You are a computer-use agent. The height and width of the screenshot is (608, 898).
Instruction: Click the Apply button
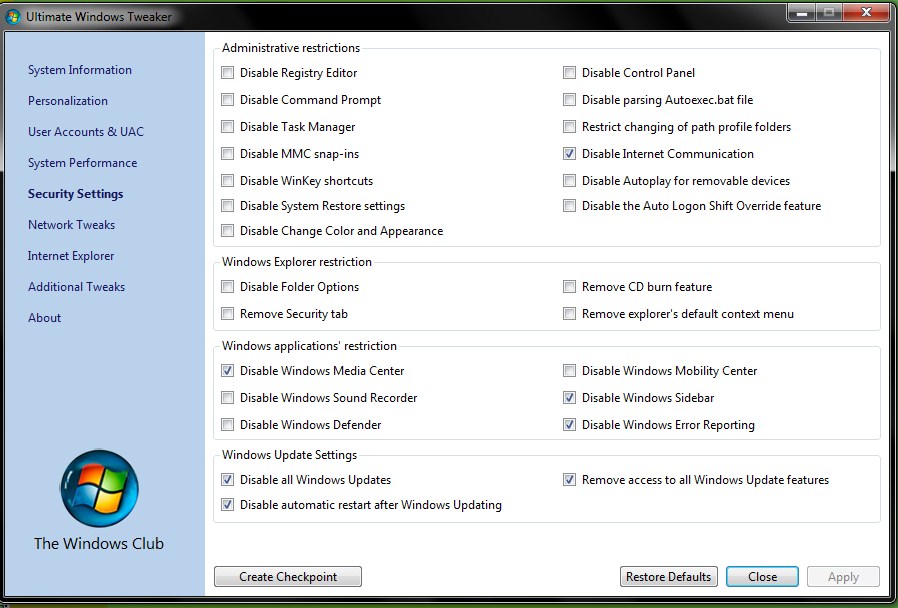pos(843,577)
